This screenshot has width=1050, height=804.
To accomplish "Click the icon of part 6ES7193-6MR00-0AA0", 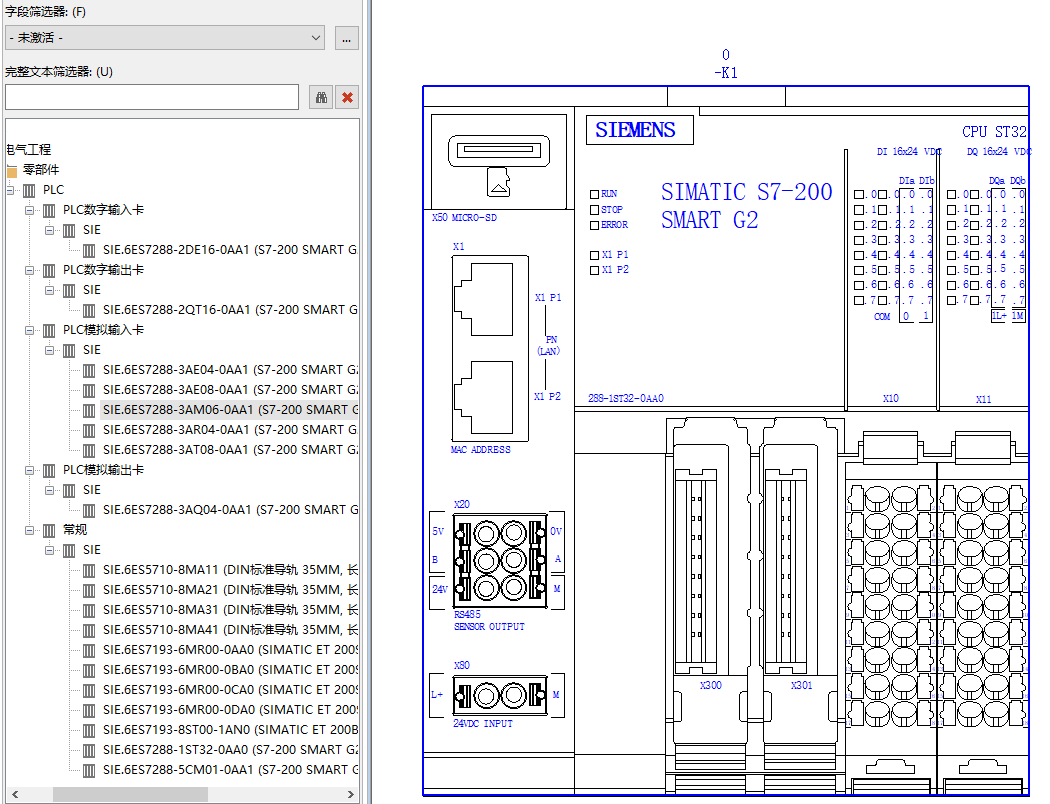I will click(x=89, y=650).
